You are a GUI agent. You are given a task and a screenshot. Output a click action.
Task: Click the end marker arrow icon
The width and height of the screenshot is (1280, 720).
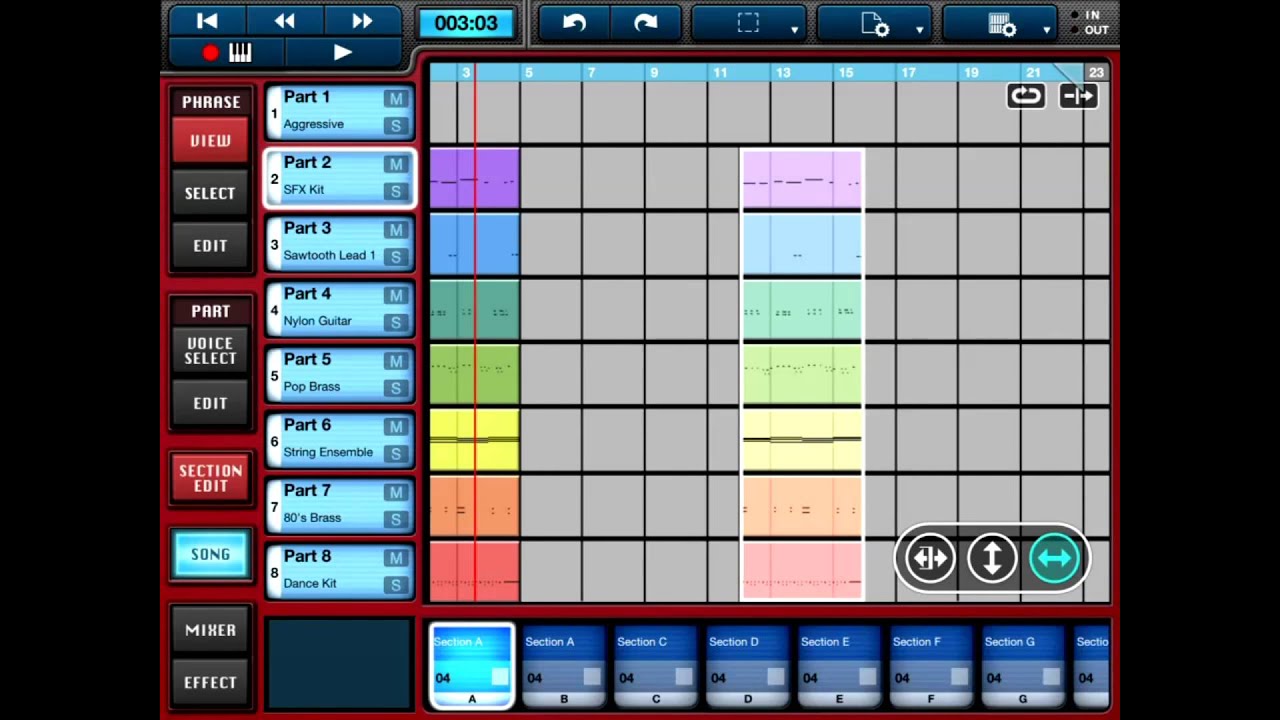click(1078, 96)
